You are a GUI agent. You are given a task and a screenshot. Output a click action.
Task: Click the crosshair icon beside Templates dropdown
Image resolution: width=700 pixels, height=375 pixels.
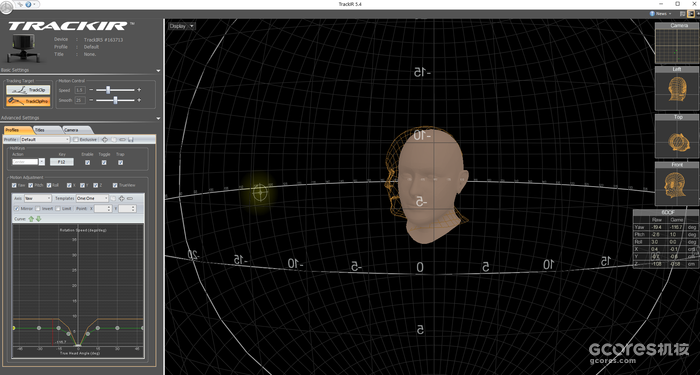121,198
